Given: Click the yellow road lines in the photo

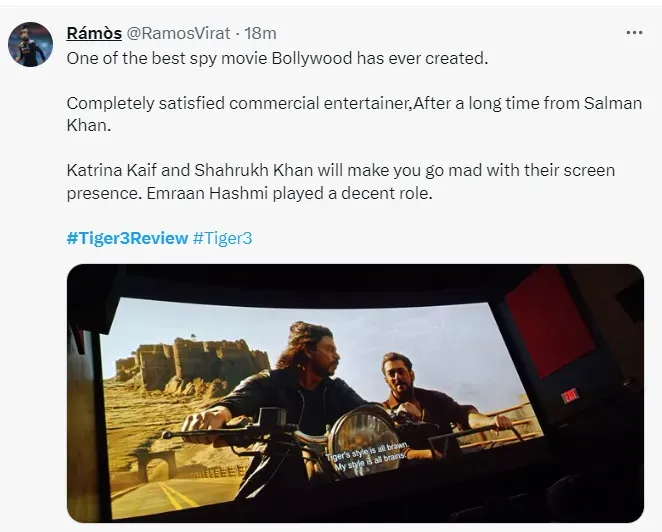Looking at the screenshot, I should (176, 495).
